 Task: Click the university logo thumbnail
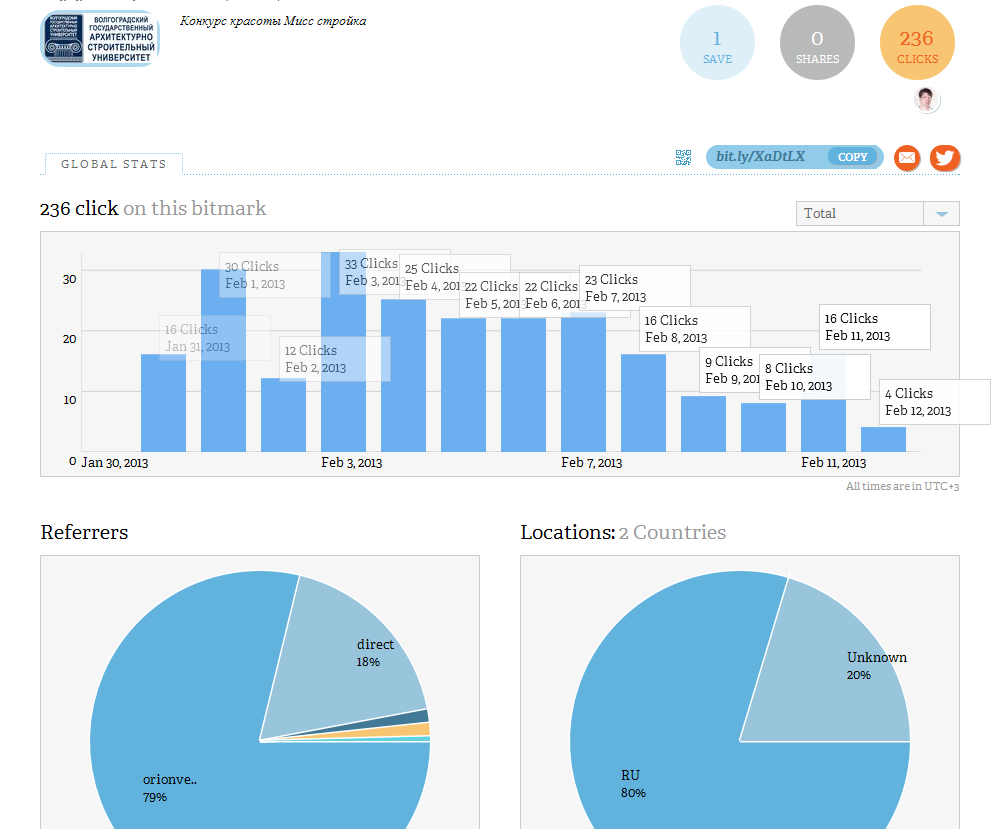pyautogui.click(x=100, y=38)
